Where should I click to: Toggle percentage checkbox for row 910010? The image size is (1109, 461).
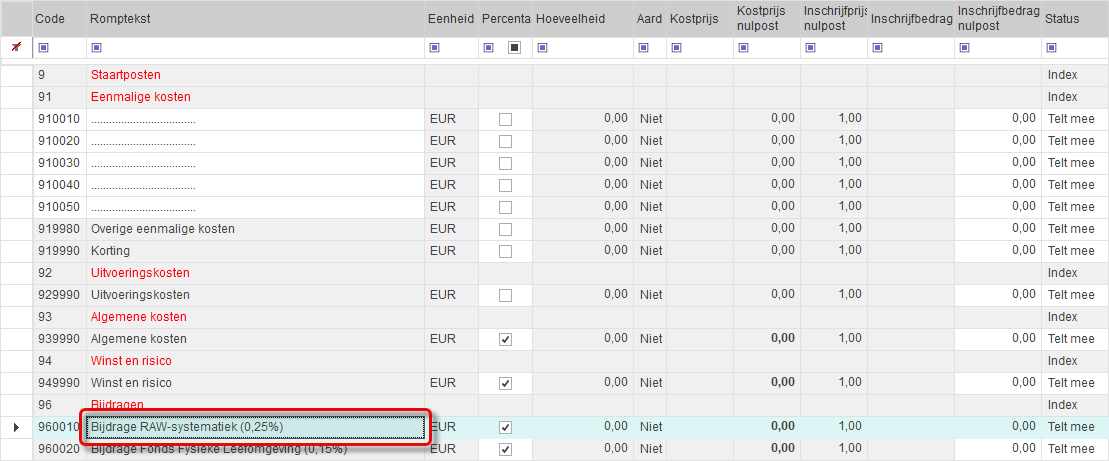point(505,119)
